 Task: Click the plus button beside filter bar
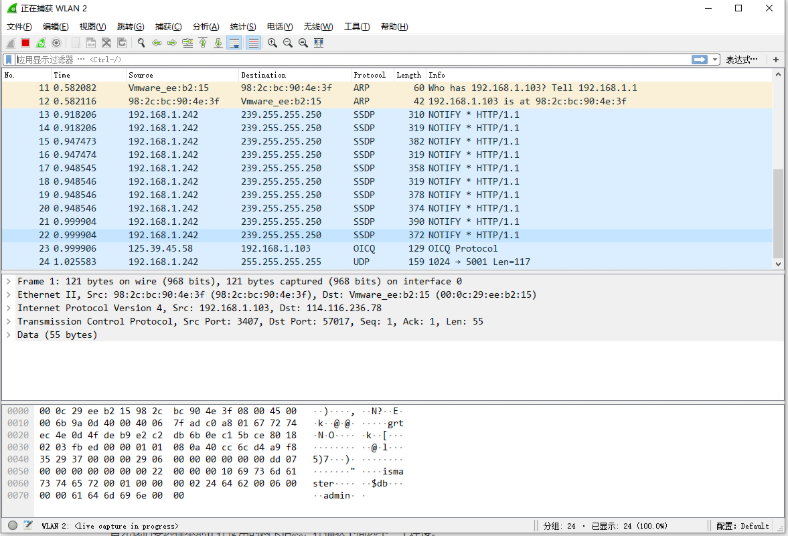click(776, 60)
